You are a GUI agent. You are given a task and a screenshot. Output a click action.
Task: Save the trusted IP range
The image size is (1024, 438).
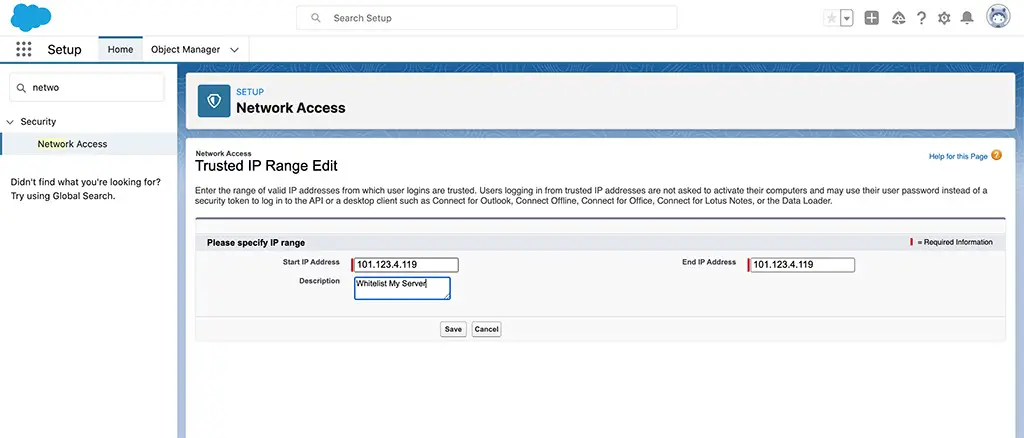(453, 329)
